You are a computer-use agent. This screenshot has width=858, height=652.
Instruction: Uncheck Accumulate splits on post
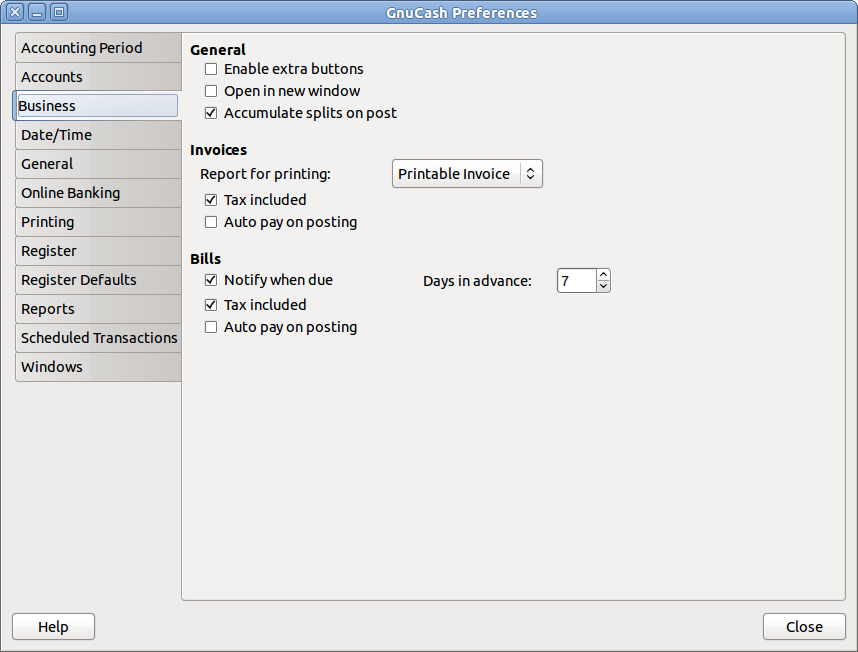point(211,113)
